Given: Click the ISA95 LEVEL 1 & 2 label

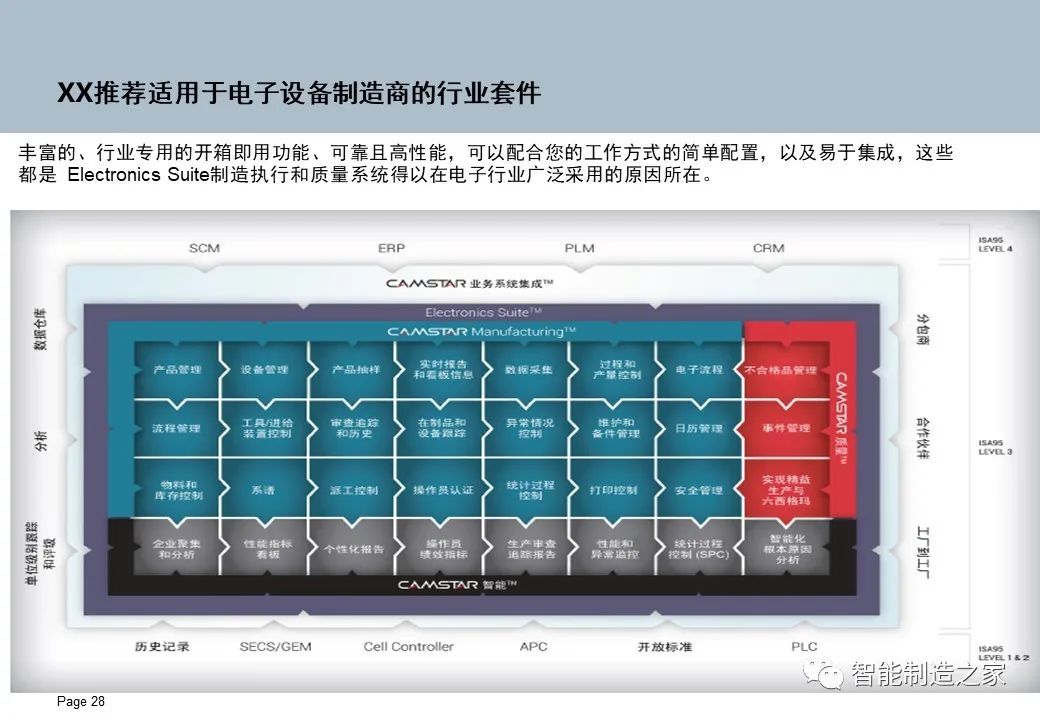Looking at the screenshot, I should point(1004,653).
